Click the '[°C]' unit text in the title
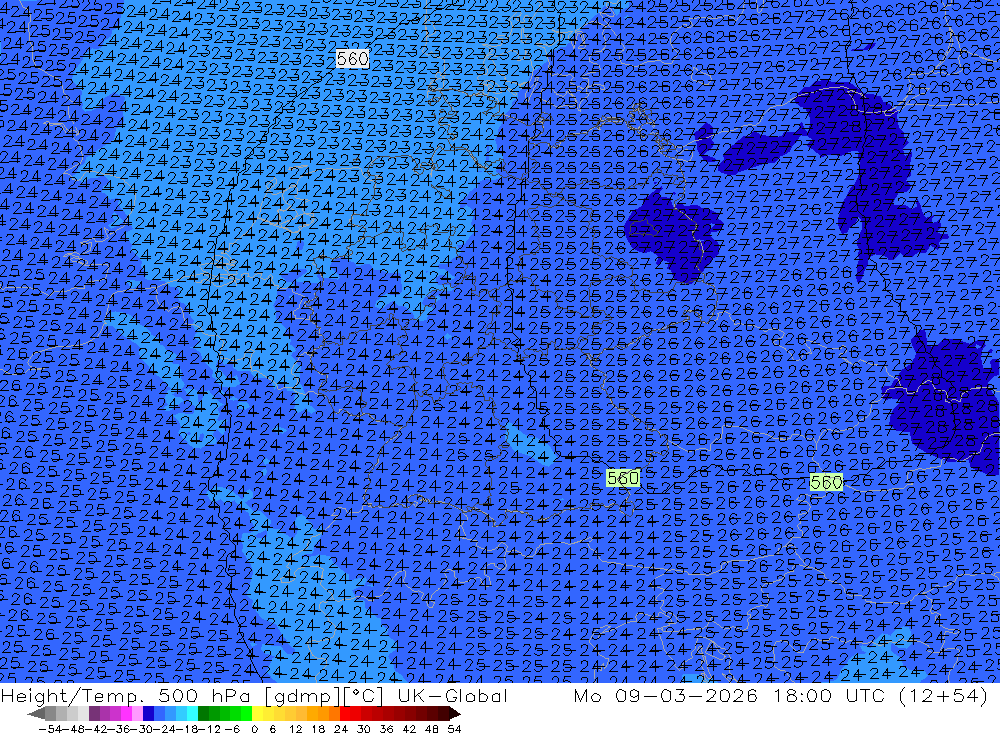 (363, 696)
